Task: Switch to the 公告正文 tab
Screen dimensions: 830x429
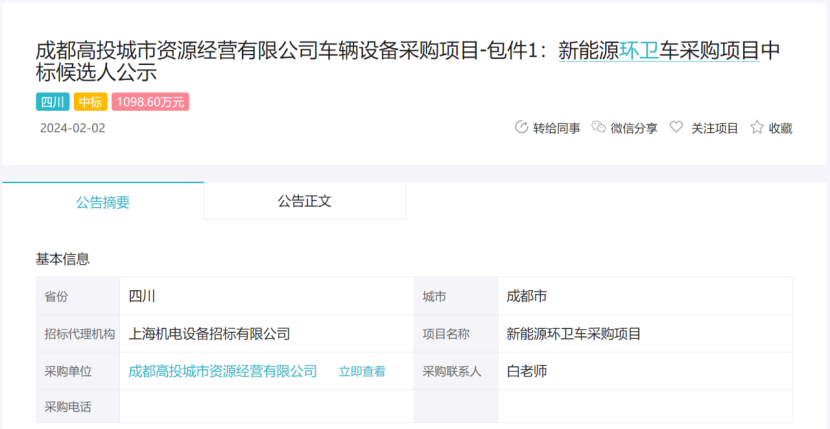Action: click(304, 201)
